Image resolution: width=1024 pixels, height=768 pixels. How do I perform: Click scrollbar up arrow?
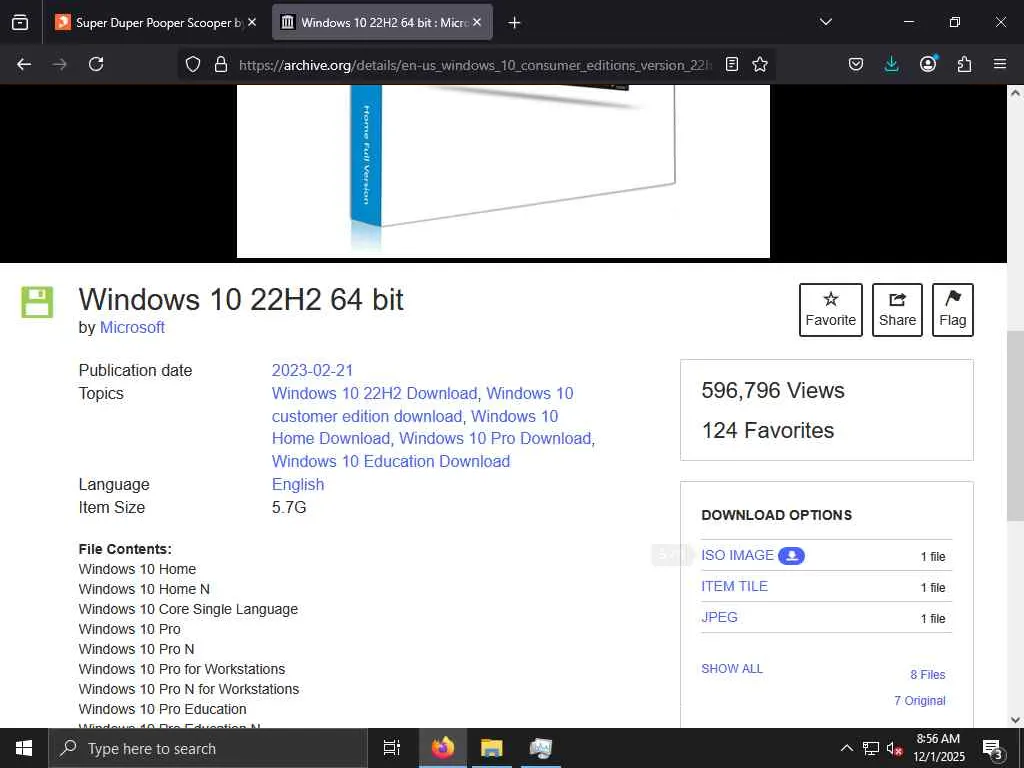pos(1016,93)
